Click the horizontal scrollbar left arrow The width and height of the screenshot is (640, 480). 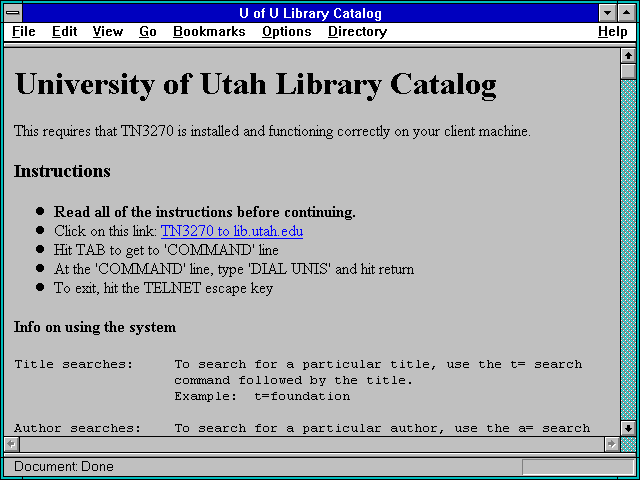click(12, 444)
